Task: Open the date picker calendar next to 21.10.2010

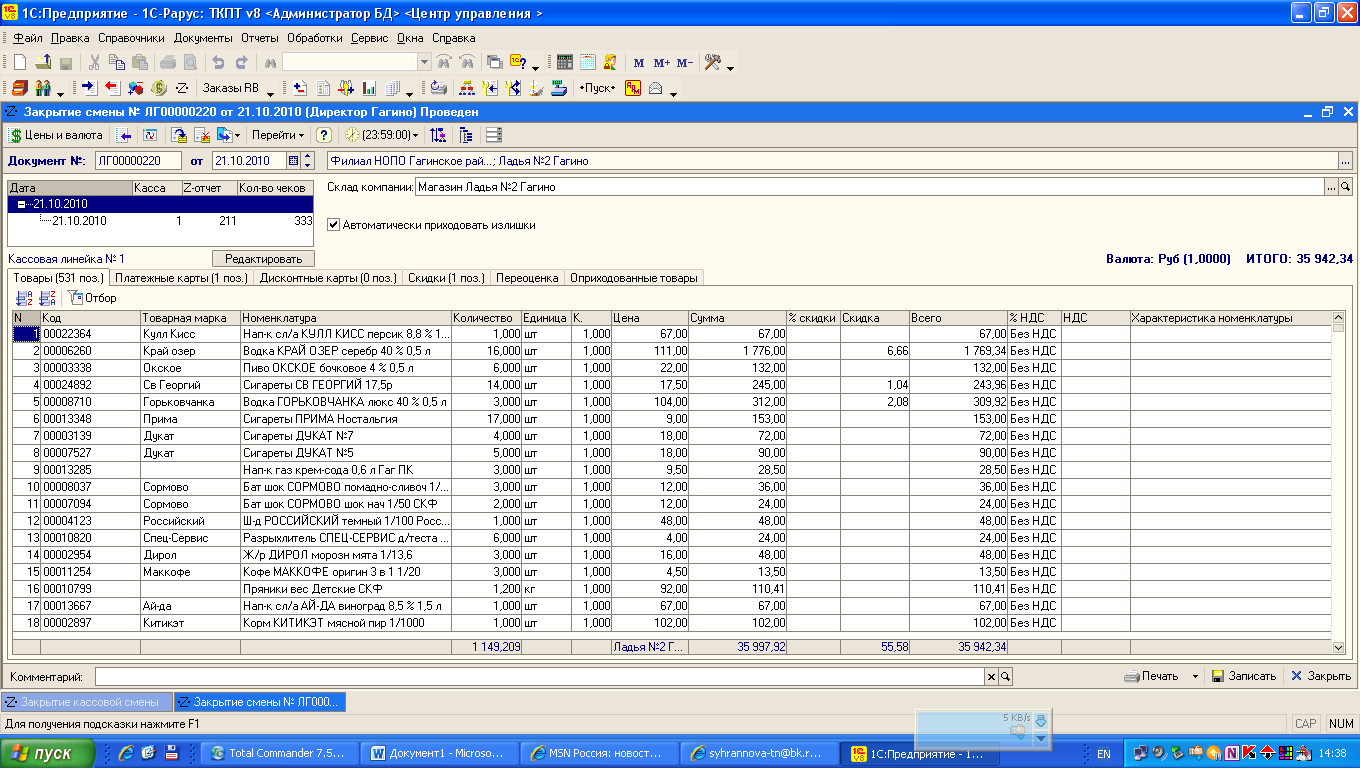Action: [293, 160]
